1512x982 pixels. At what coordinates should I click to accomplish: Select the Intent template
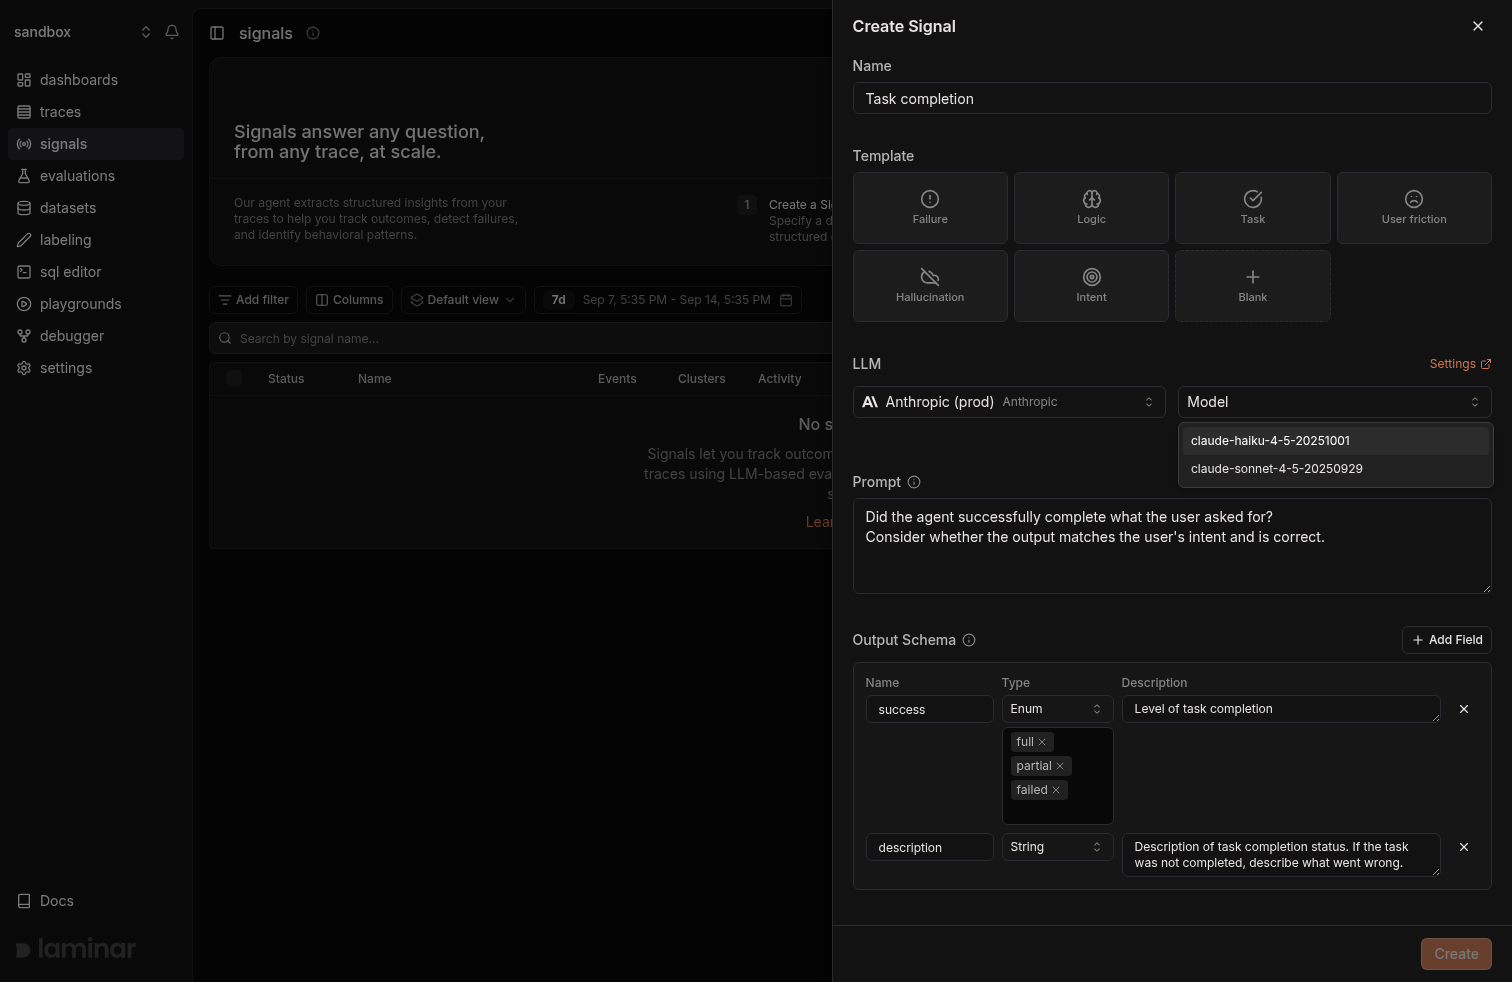(1091, 286)
